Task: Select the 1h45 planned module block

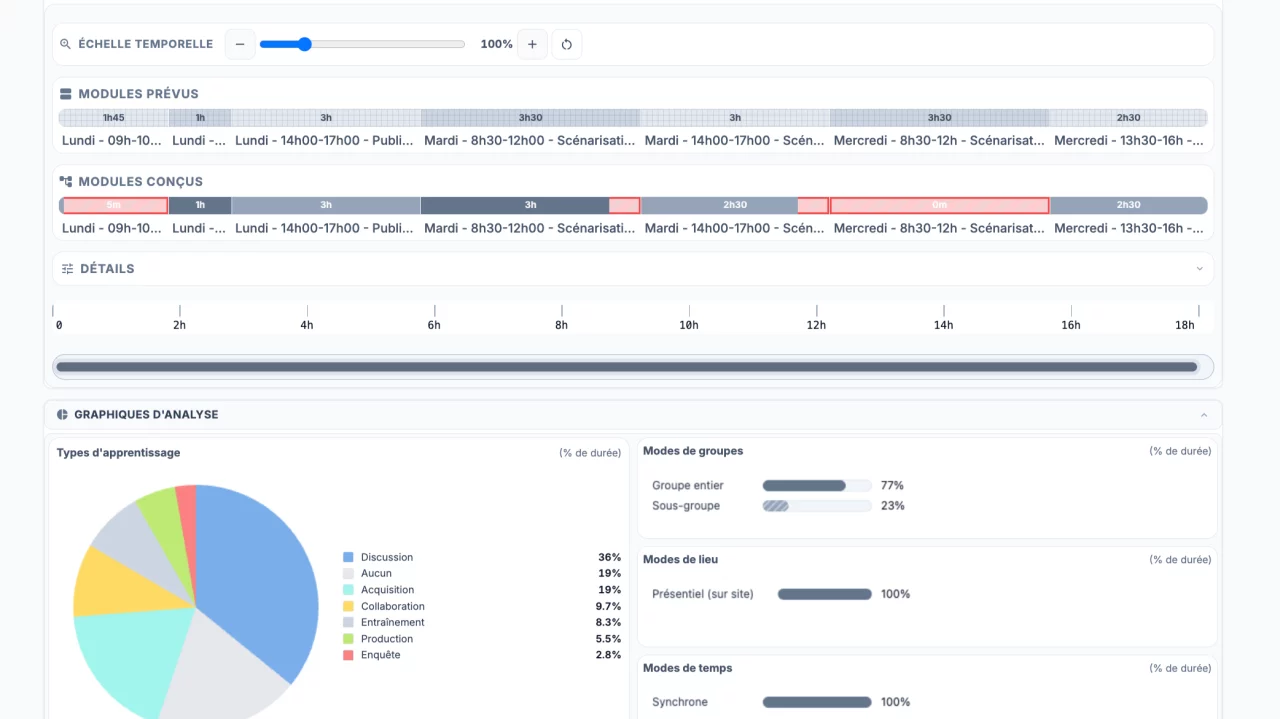Action: point(114,118)
